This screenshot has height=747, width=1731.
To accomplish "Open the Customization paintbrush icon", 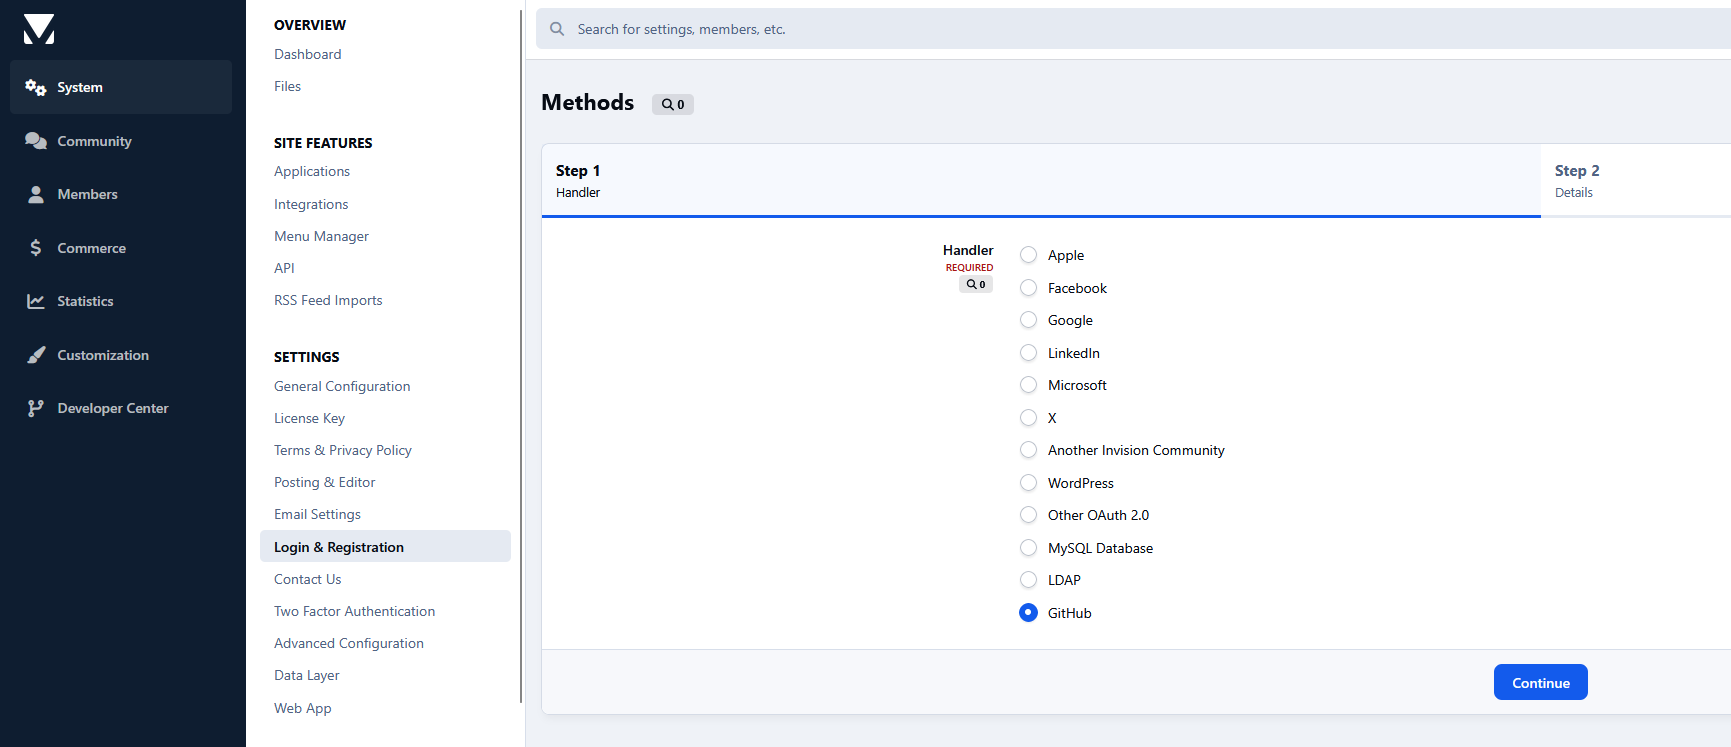I will point(36,355).
